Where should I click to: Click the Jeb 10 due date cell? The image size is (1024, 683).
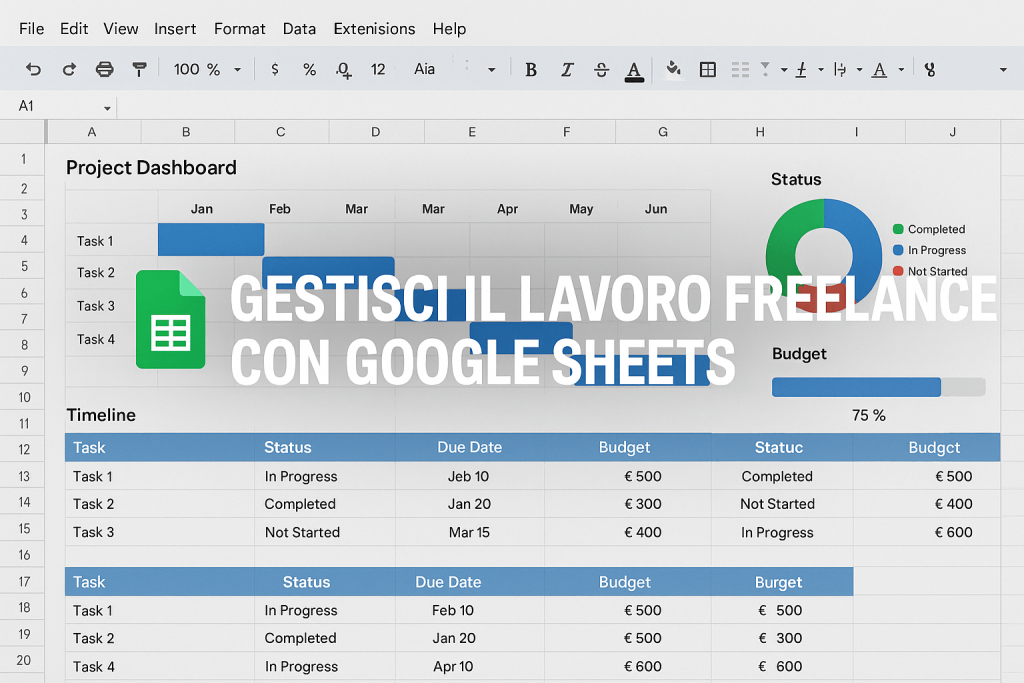point(468,477)
